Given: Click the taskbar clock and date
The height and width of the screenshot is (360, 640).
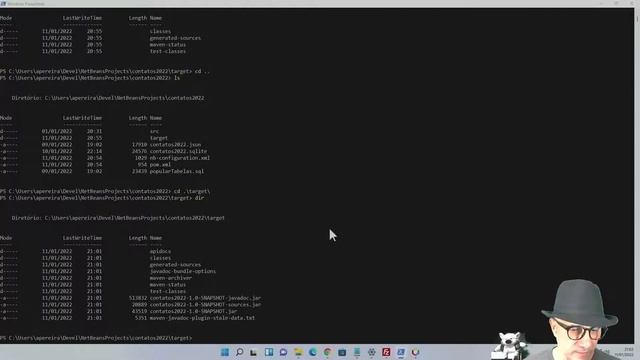Looking at the screenshot, I should (x=624, y=352).
